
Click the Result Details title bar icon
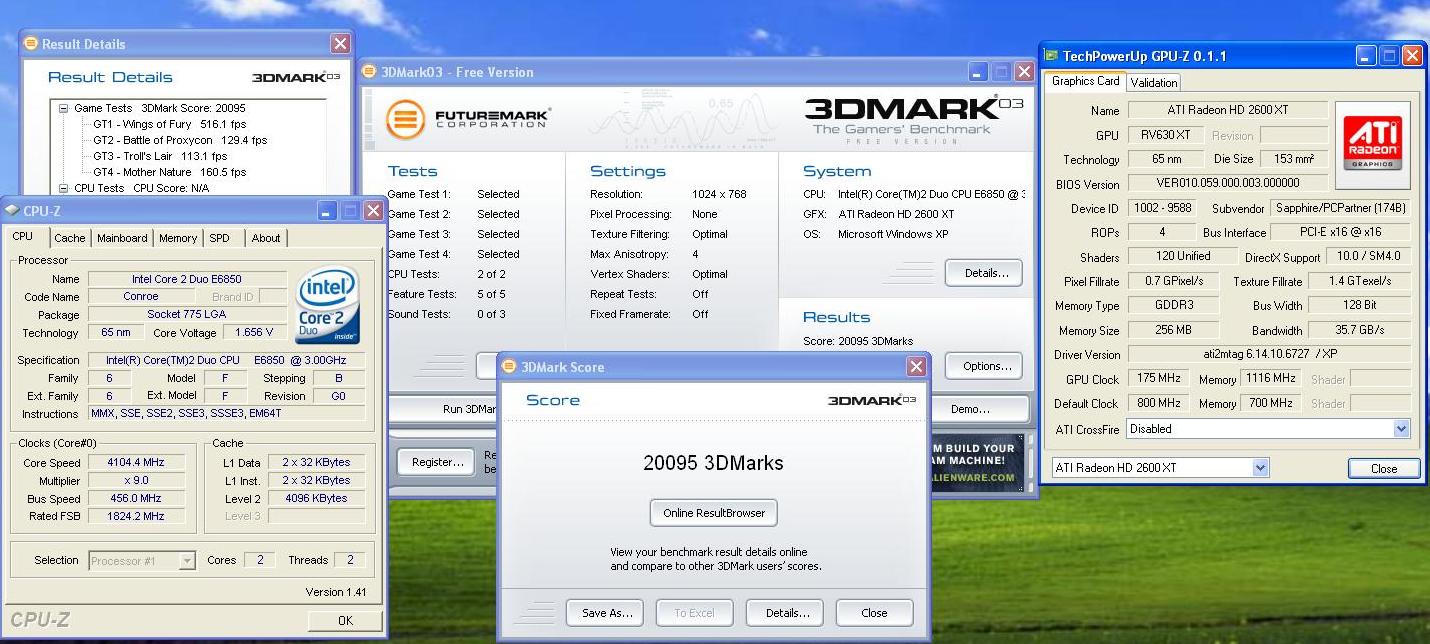click(x=31, y=44)
